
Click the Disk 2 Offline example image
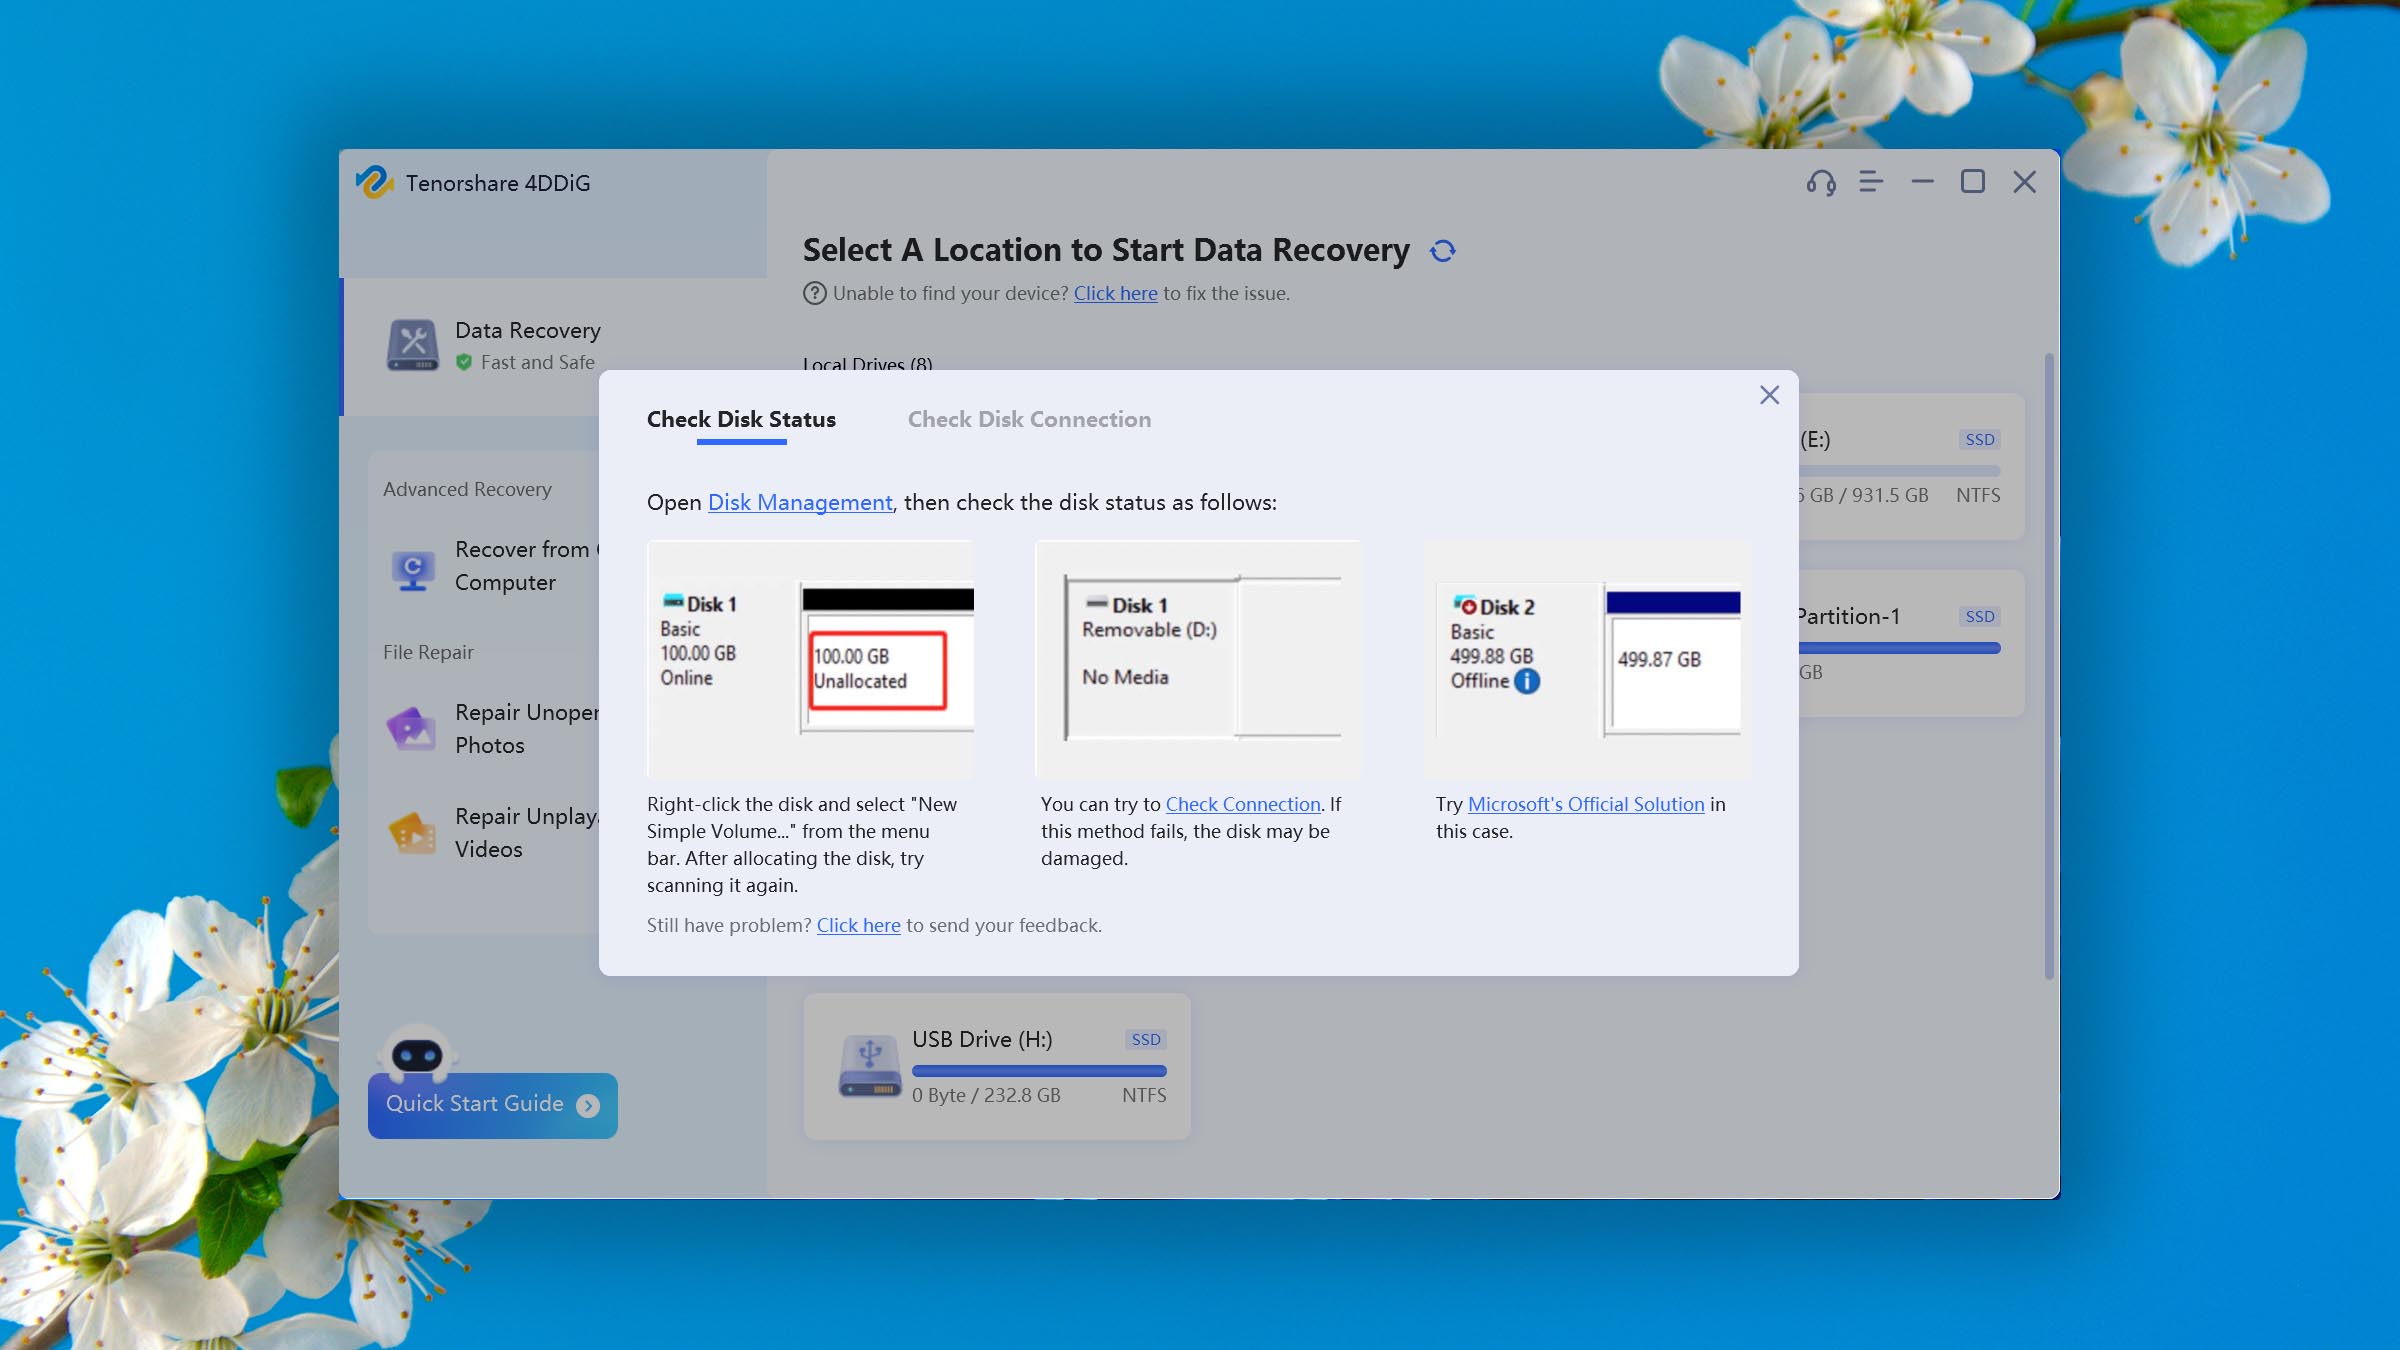[x=1587, y=660]
